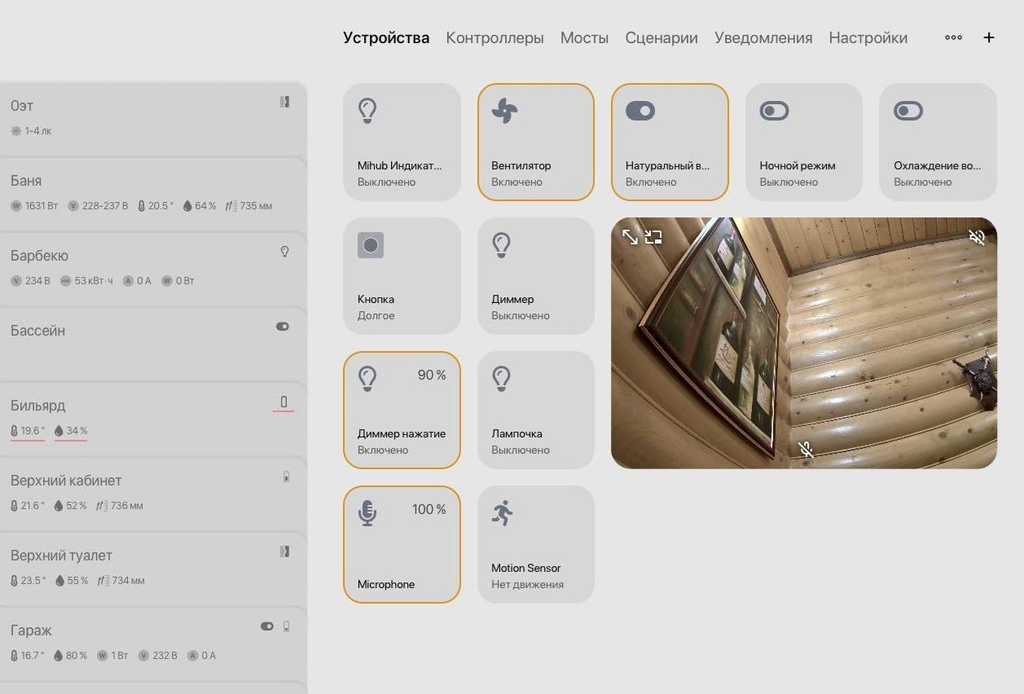
Task: Click the Баня 1631 Вт reading
Action: (x=35, y=206)
